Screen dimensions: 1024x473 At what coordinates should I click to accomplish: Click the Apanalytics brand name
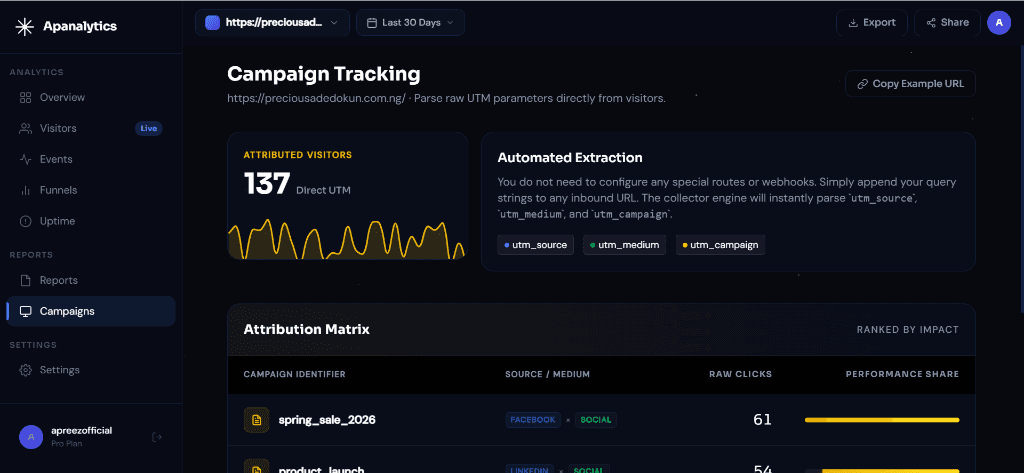80,26
